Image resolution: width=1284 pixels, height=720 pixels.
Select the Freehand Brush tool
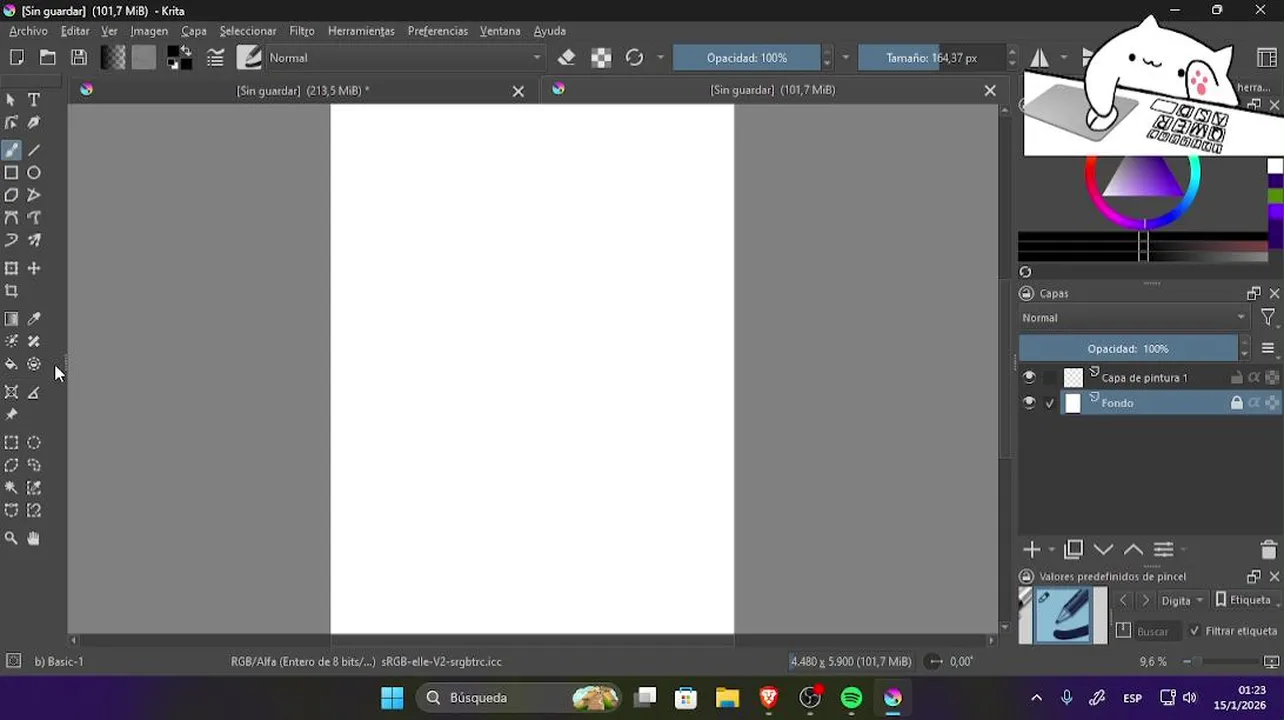[11, 150]
